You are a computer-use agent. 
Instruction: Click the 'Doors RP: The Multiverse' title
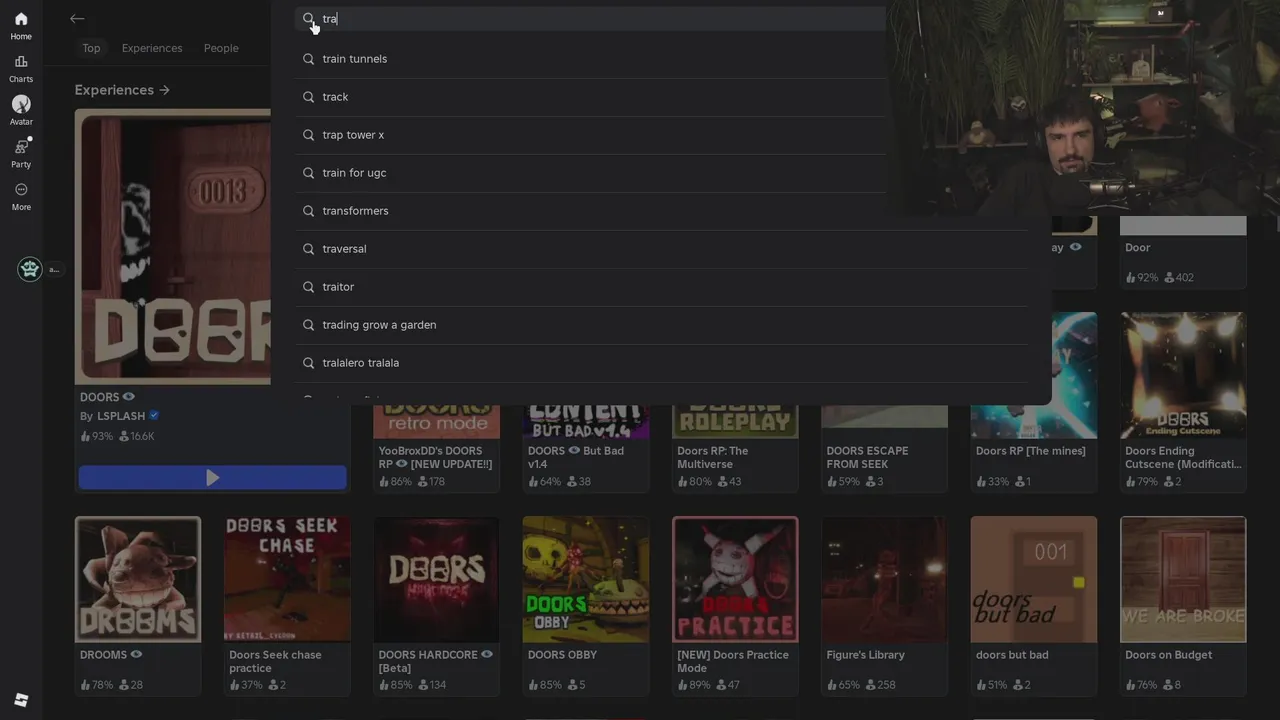(713, 457)
